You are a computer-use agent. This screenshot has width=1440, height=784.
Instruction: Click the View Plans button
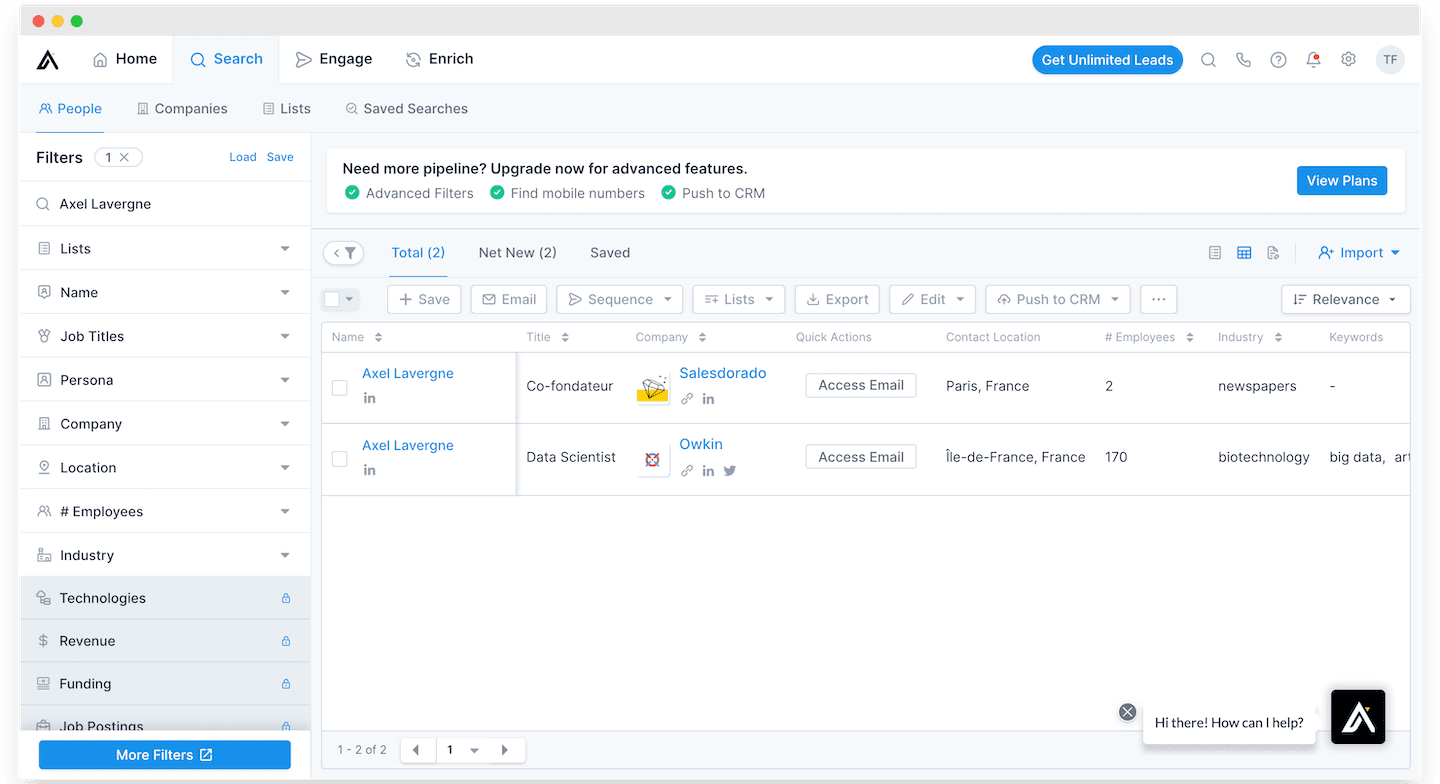pos(1342,181)
